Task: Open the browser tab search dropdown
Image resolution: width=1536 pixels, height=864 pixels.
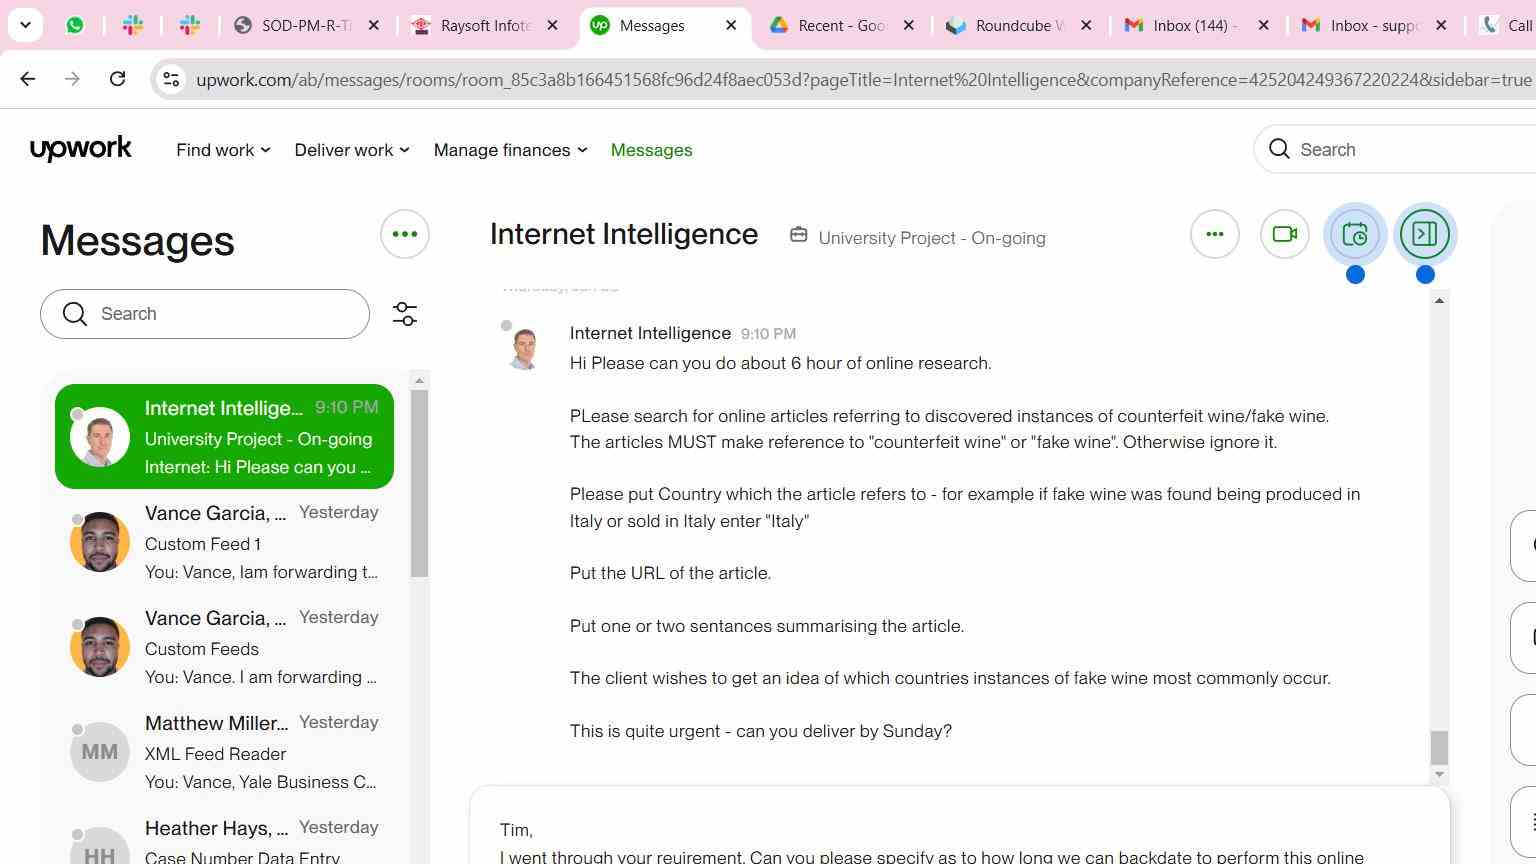Action: (x=25, y=25)
